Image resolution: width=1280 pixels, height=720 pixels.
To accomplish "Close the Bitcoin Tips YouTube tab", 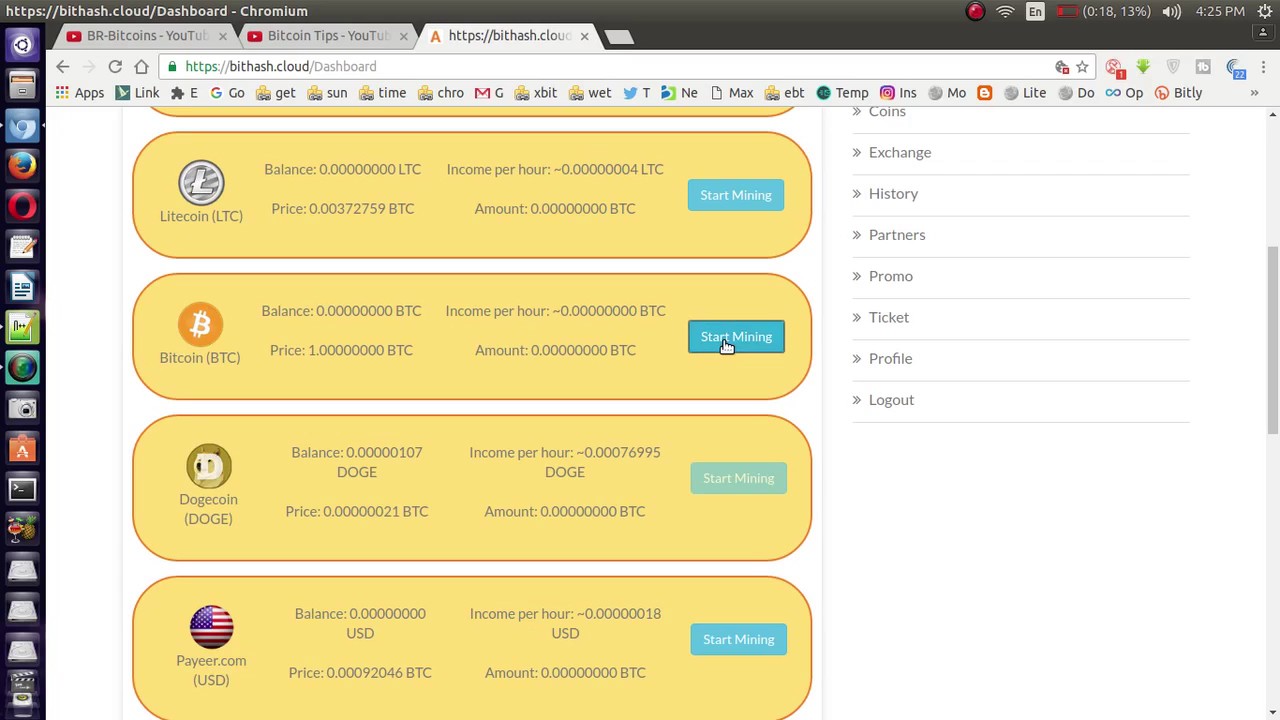I will tap(403, 36).
